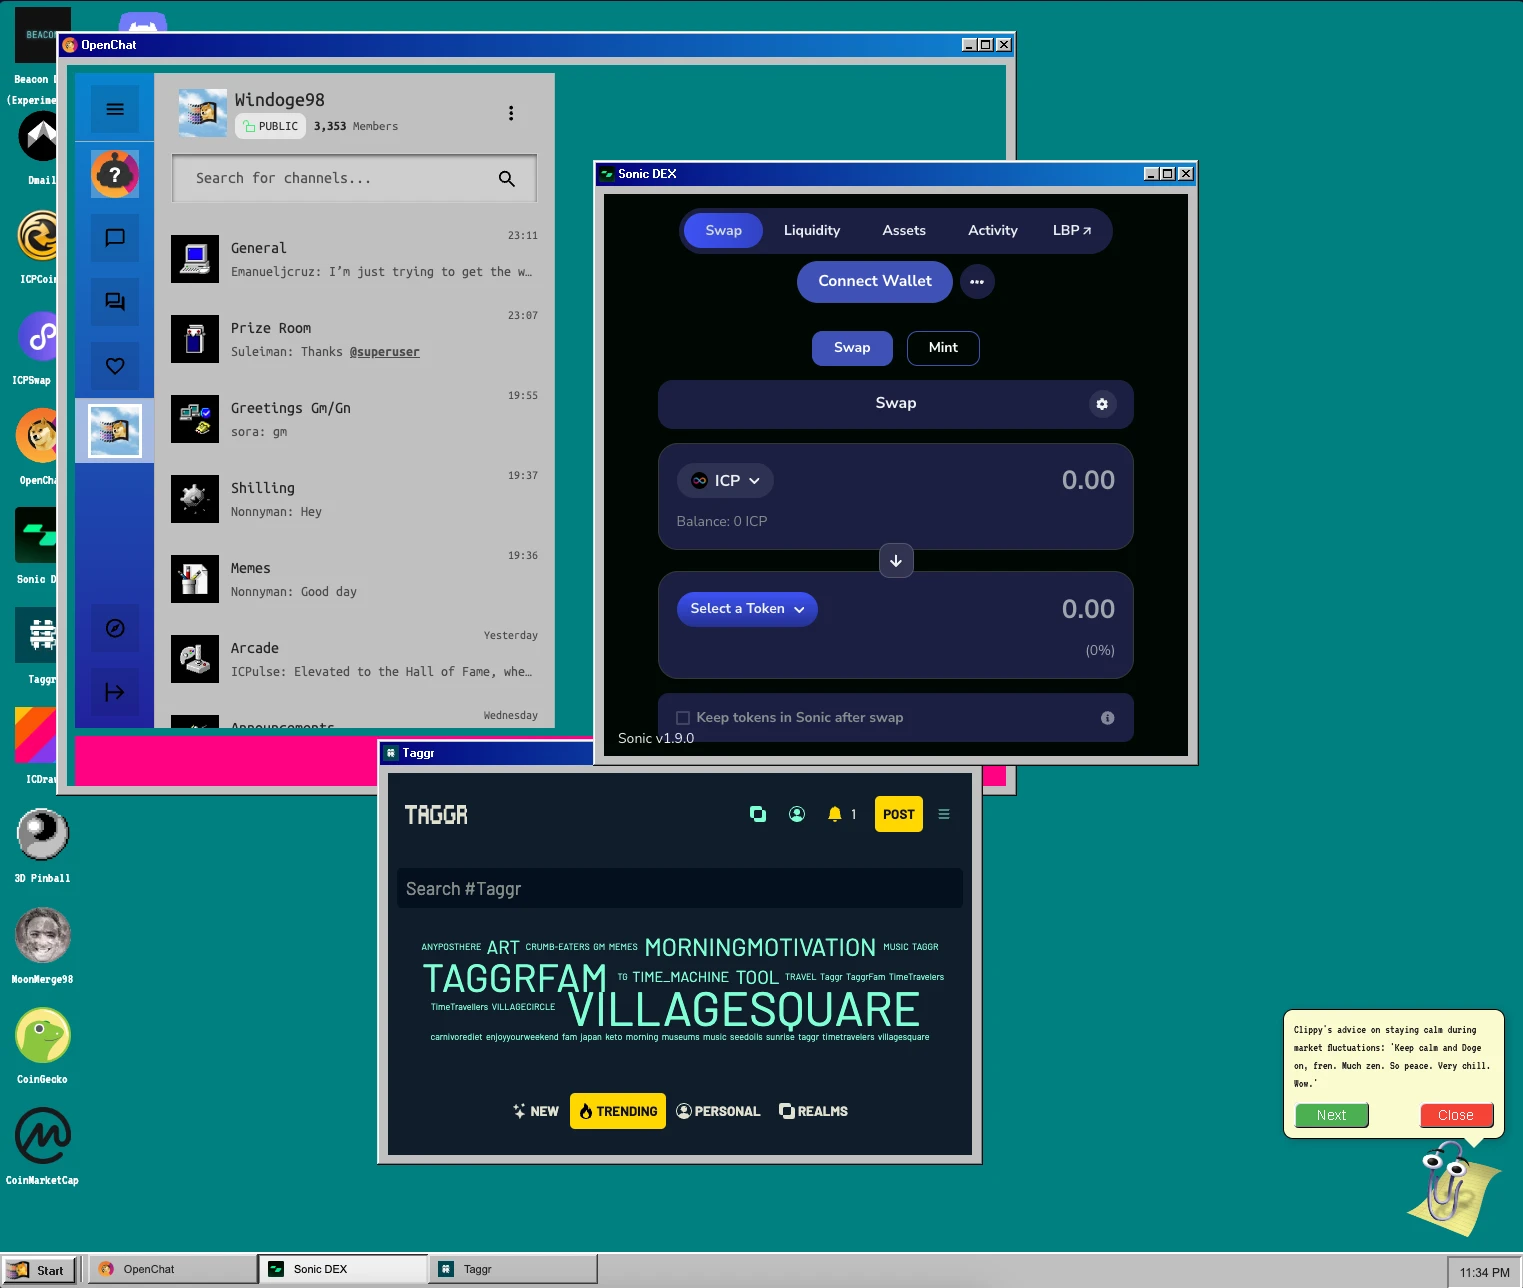Switch to Taggr taskbar button
The image size is (1523, 1288).
[513, 1270]
